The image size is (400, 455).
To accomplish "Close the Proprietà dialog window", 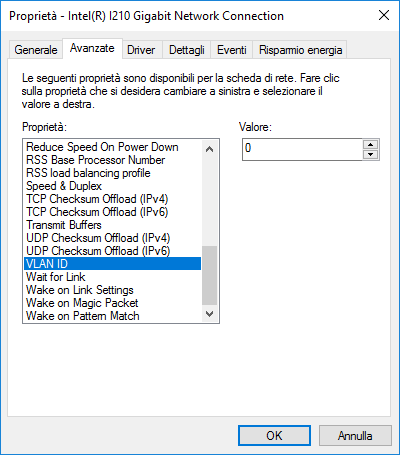I will pyautogui.click(x=384, y=15).
